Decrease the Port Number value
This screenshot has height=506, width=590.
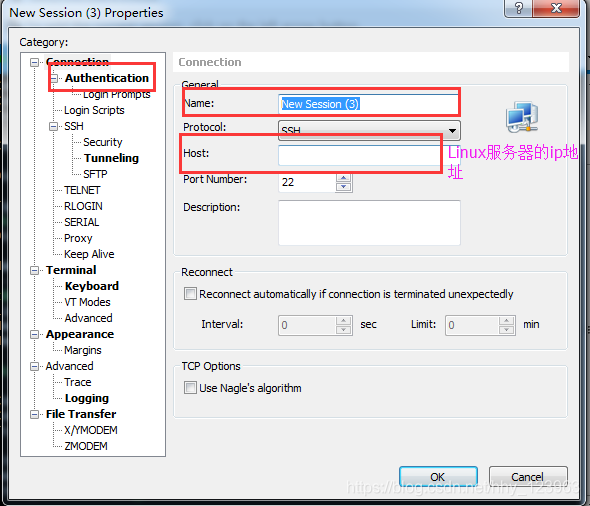[344, 187]
